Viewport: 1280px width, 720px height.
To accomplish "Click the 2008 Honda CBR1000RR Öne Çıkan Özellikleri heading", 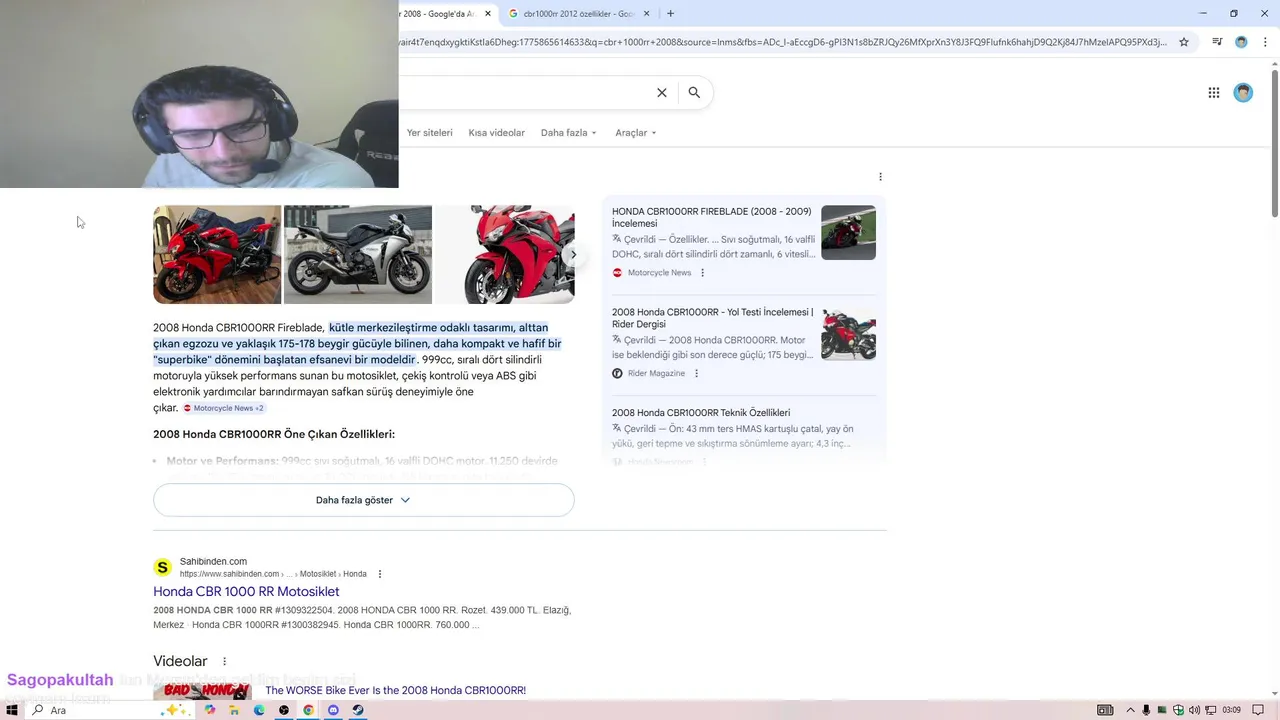I will click(274, 434).
